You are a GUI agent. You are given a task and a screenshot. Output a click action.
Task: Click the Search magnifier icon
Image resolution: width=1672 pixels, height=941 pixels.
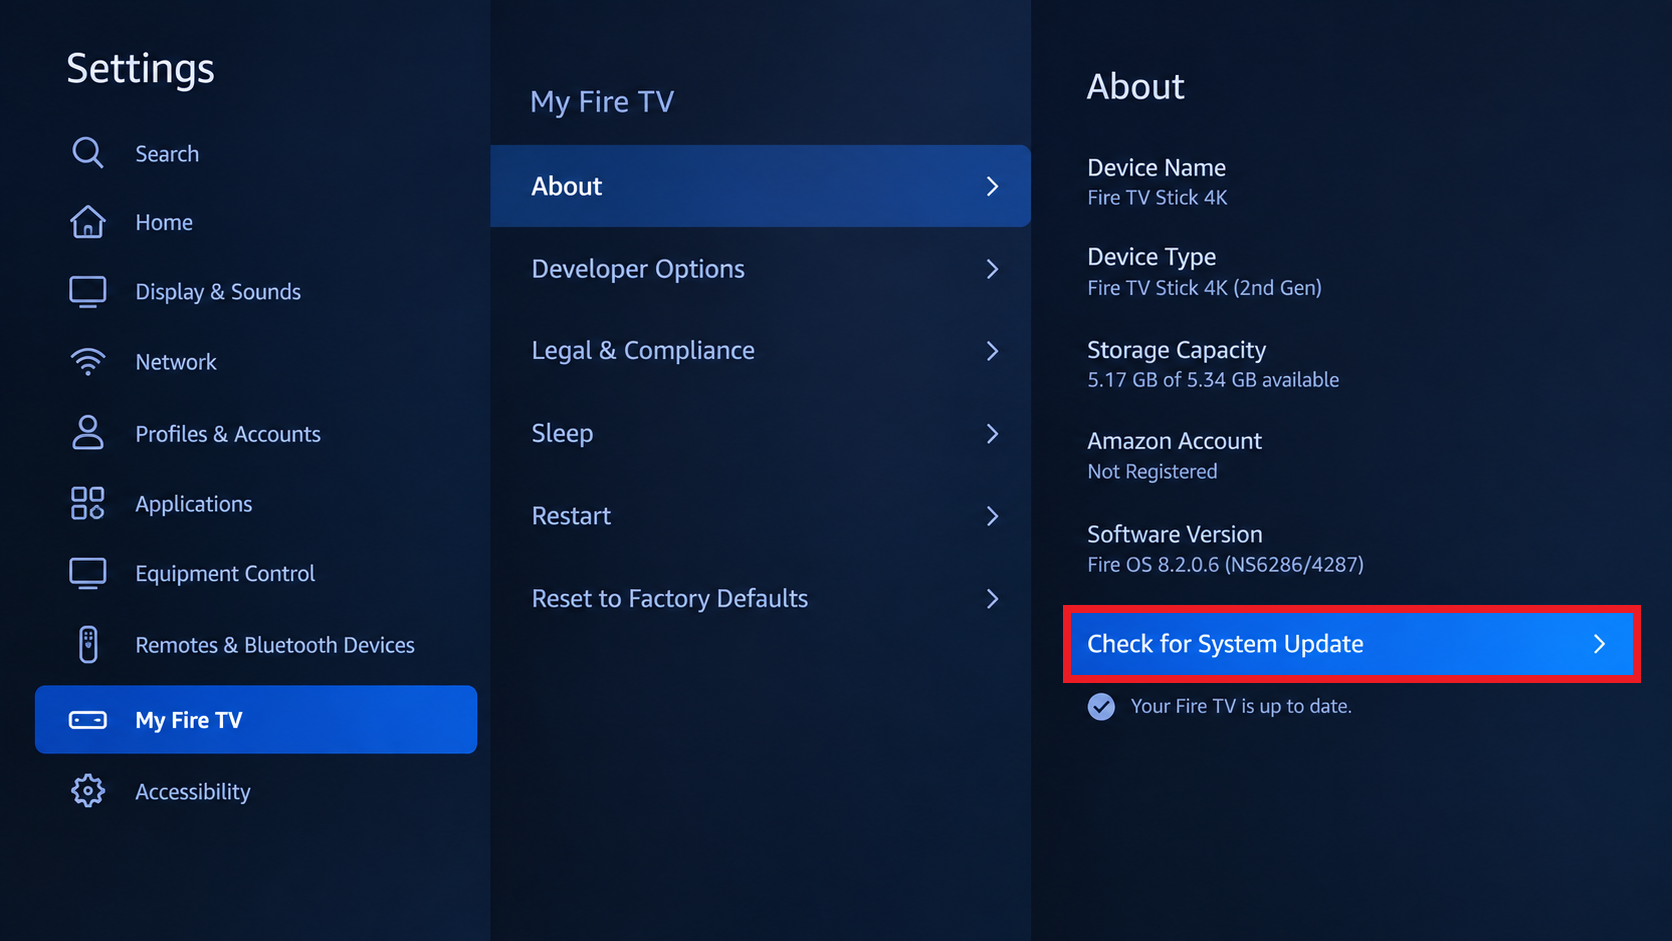[88, 153]
